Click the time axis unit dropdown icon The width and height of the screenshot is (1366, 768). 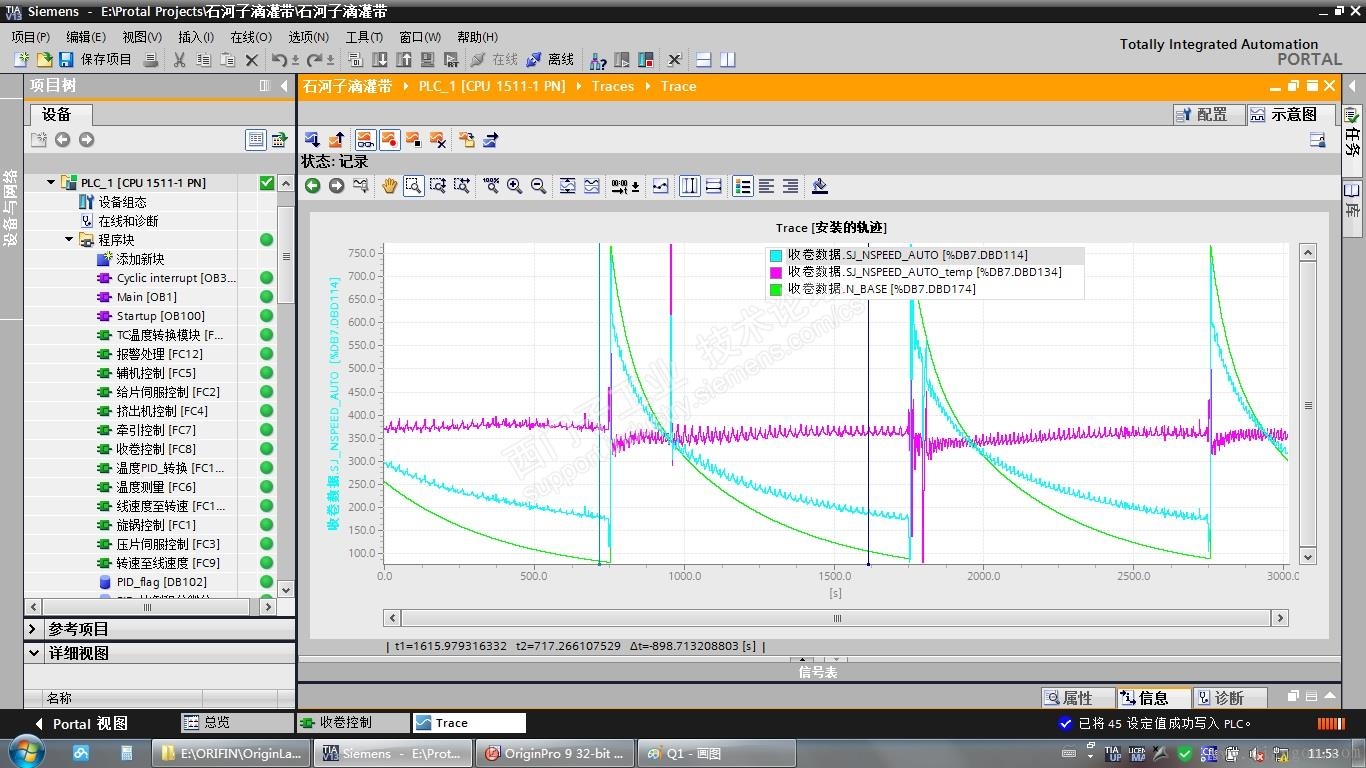625,186
